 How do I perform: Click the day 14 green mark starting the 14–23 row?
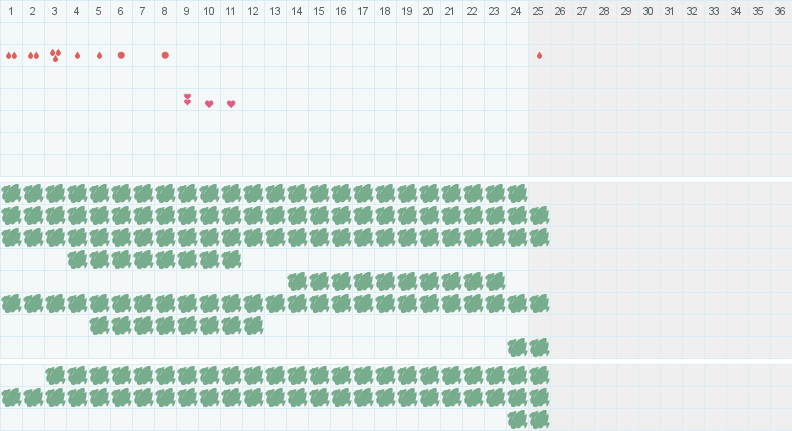297,281
